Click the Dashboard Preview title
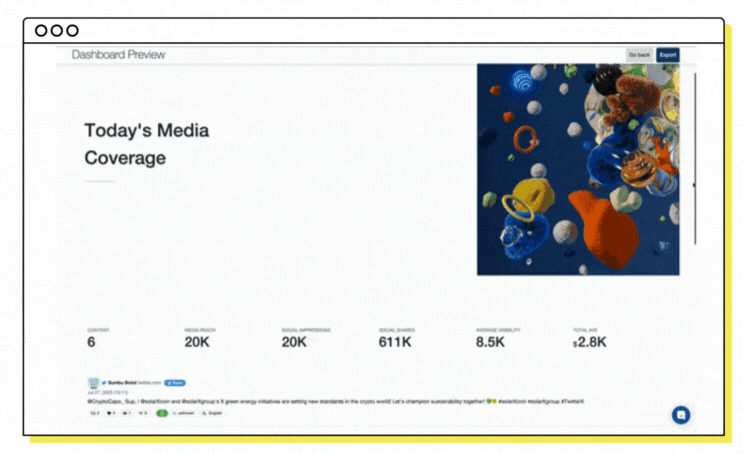This screenshot has height=453, width=743. (x=118, y=55)
